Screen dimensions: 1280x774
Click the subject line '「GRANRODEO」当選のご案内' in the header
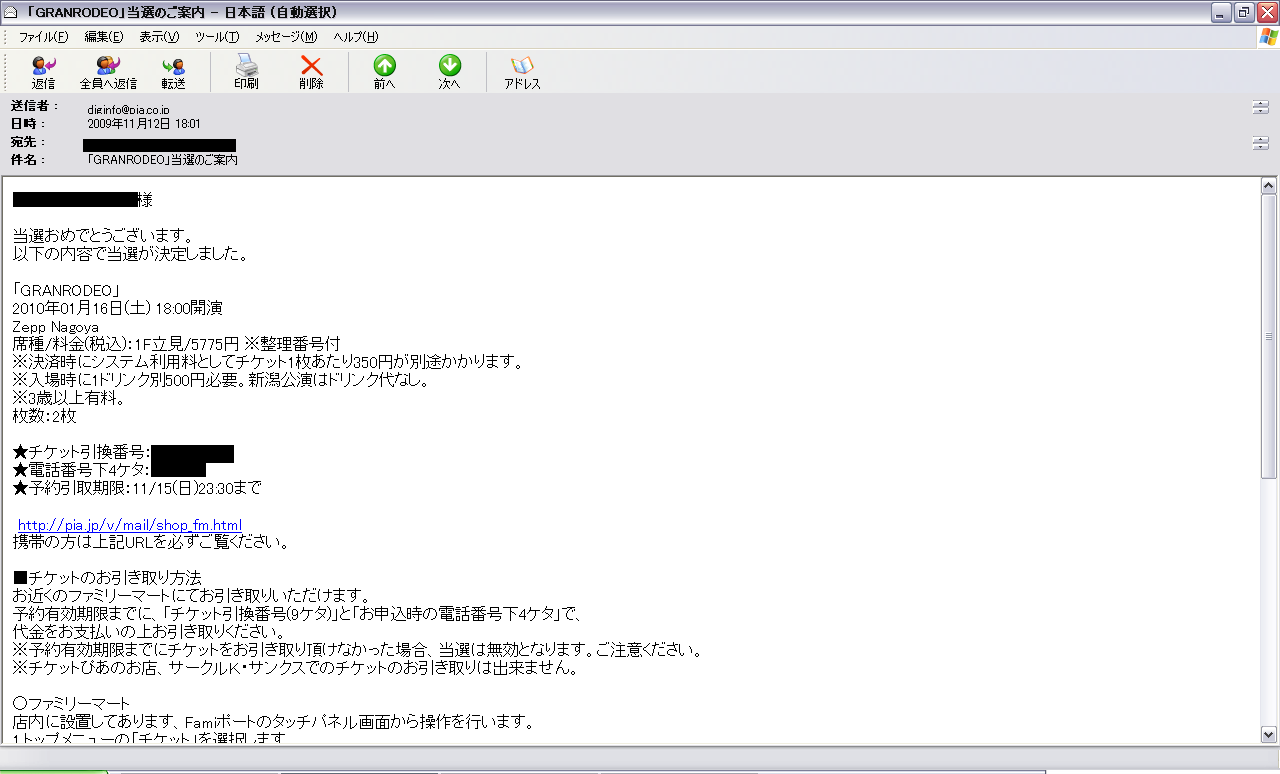point(162,160)
